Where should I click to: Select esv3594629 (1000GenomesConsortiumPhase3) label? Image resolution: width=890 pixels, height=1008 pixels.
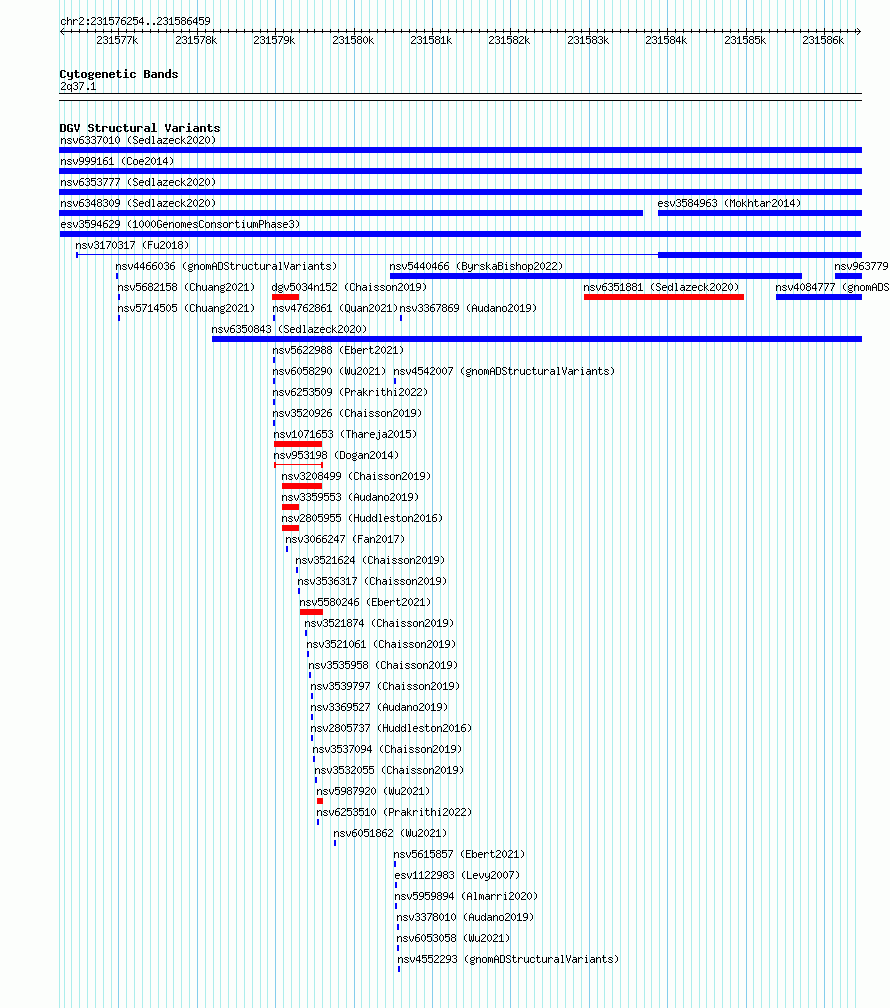180,224
